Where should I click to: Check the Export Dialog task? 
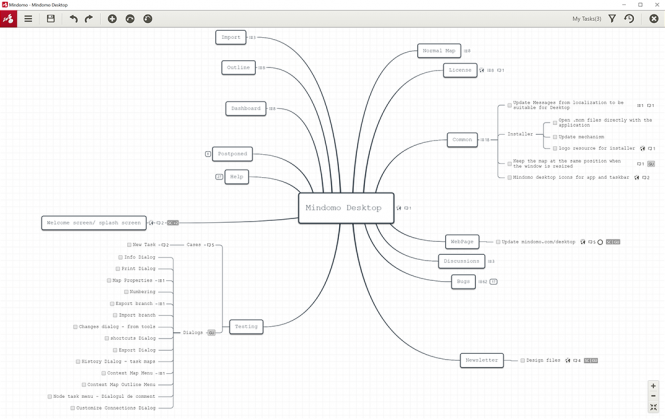(x=115, y=350)
